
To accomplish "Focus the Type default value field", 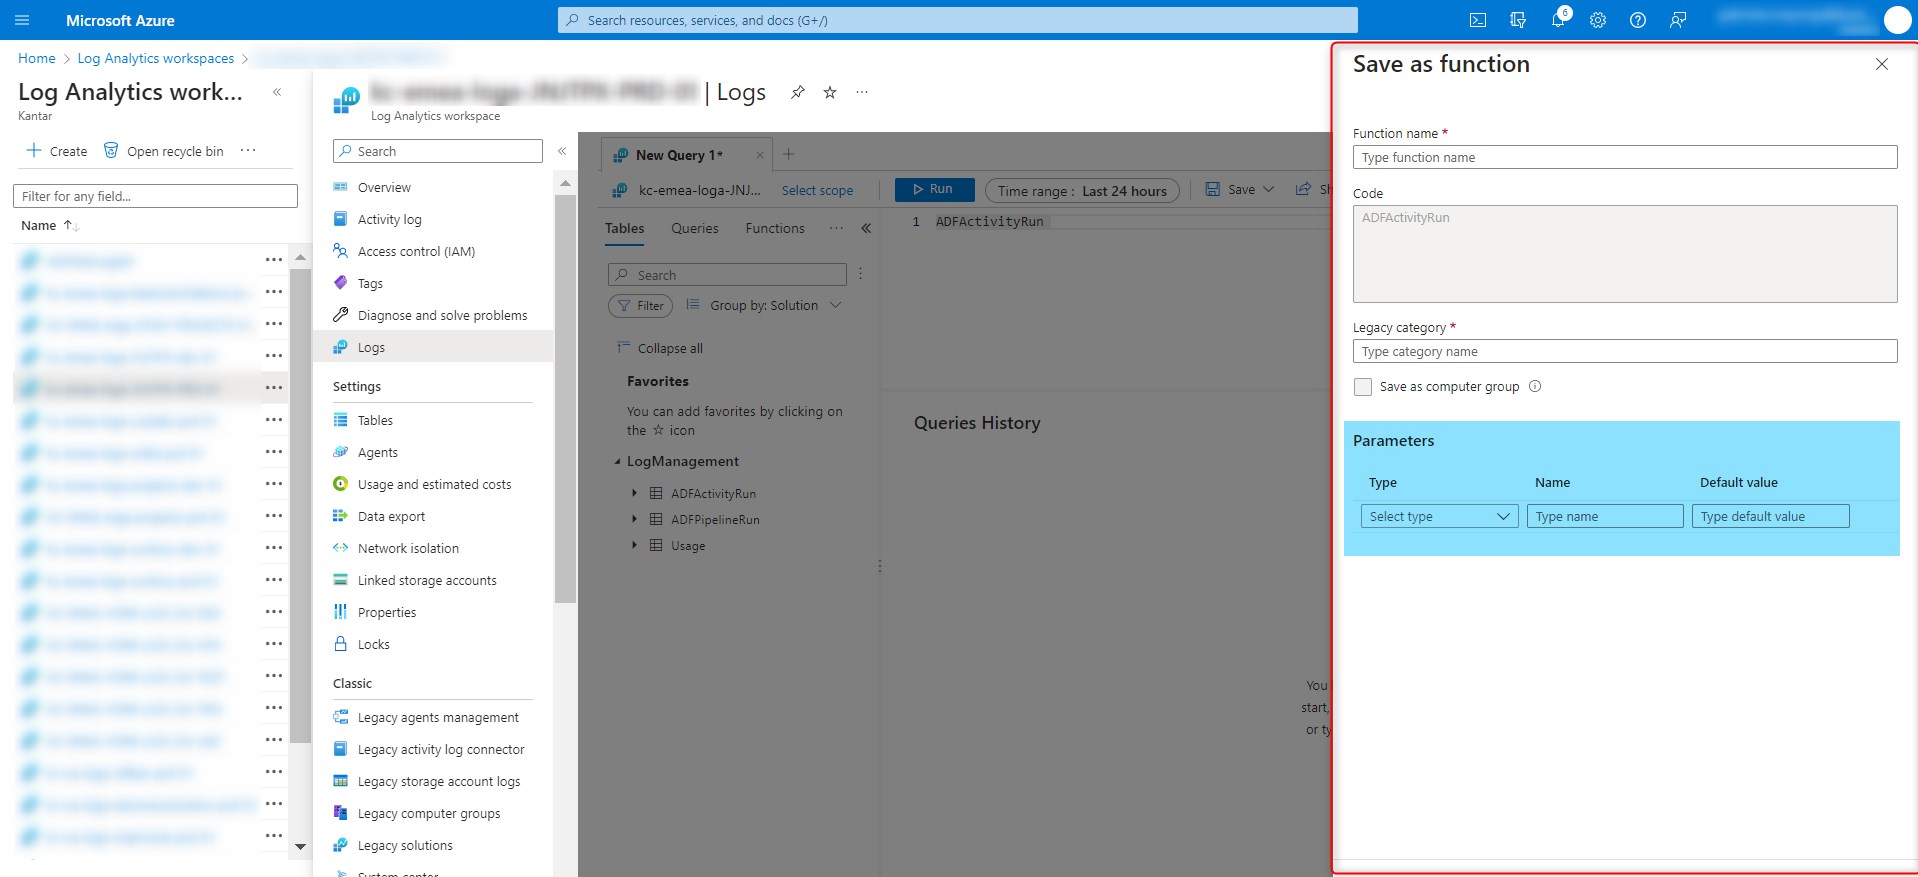I will [1770, 516].
